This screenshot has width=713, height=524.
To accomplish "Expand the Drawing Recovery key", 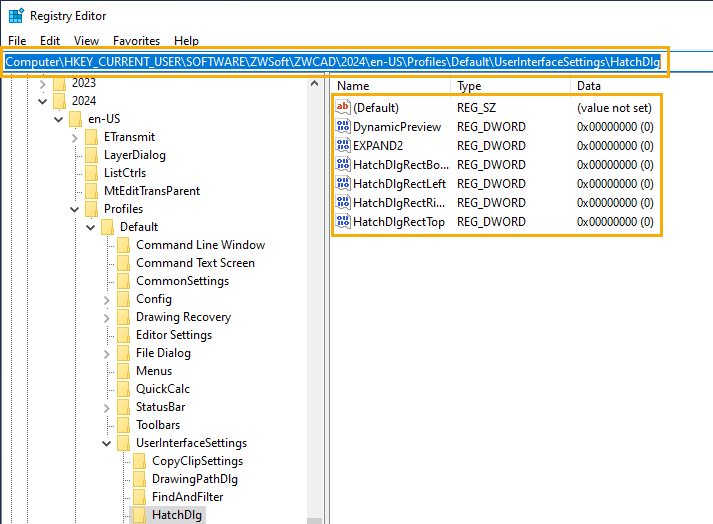I will click(106, 317).
